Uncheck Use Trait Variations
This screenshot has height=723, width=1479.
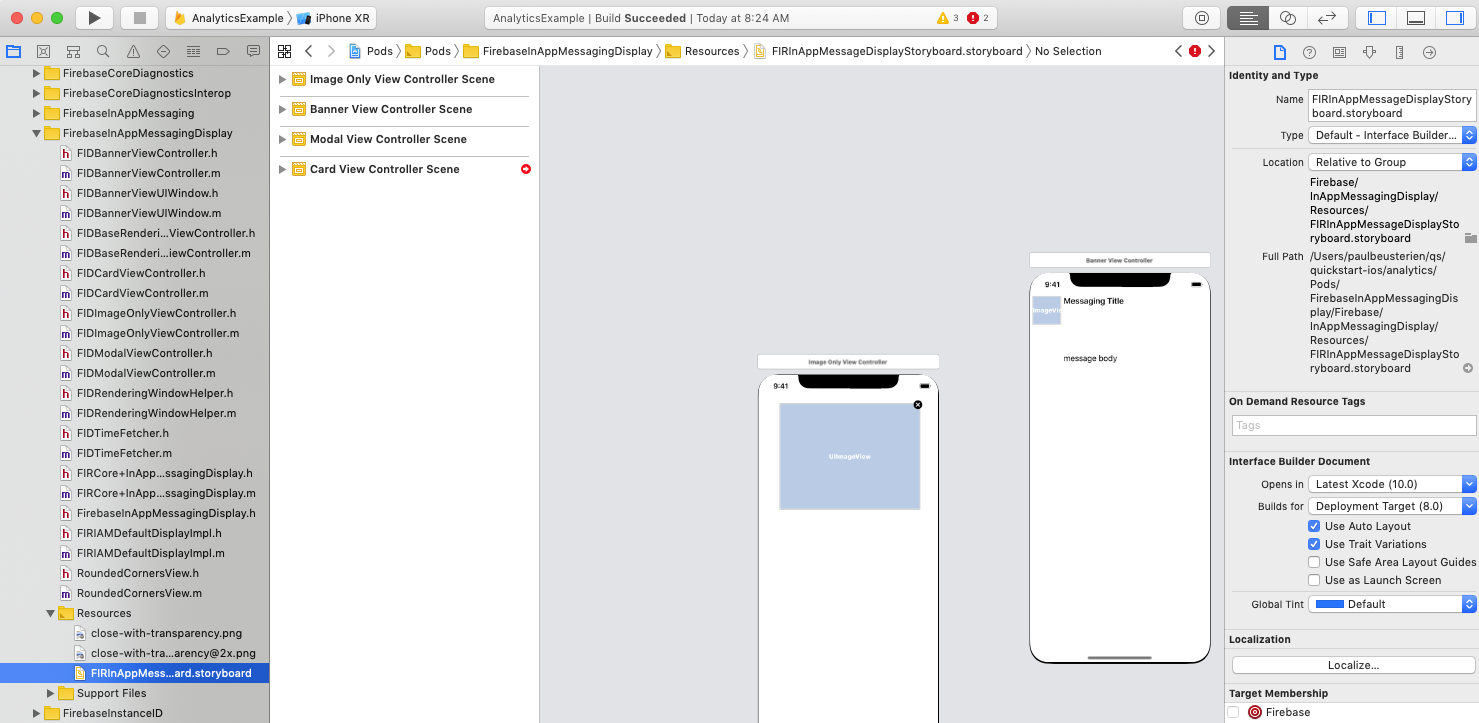[1314, 544]
